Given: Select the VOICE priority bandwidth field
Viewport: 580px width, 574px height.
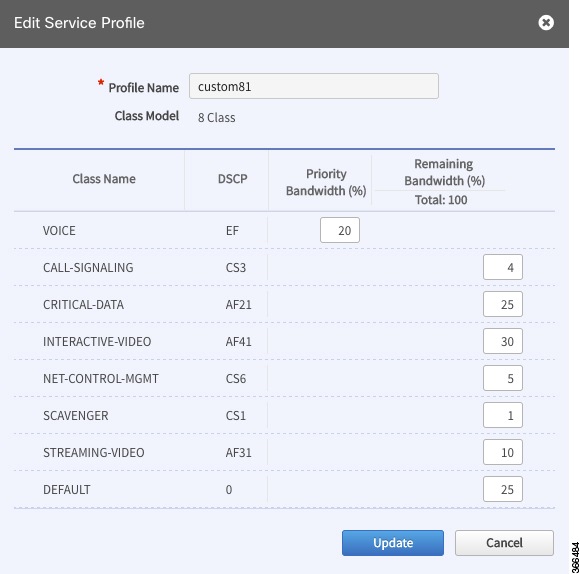Looking at the screenshot, I should pyautogui.click(x=340, y=230).
